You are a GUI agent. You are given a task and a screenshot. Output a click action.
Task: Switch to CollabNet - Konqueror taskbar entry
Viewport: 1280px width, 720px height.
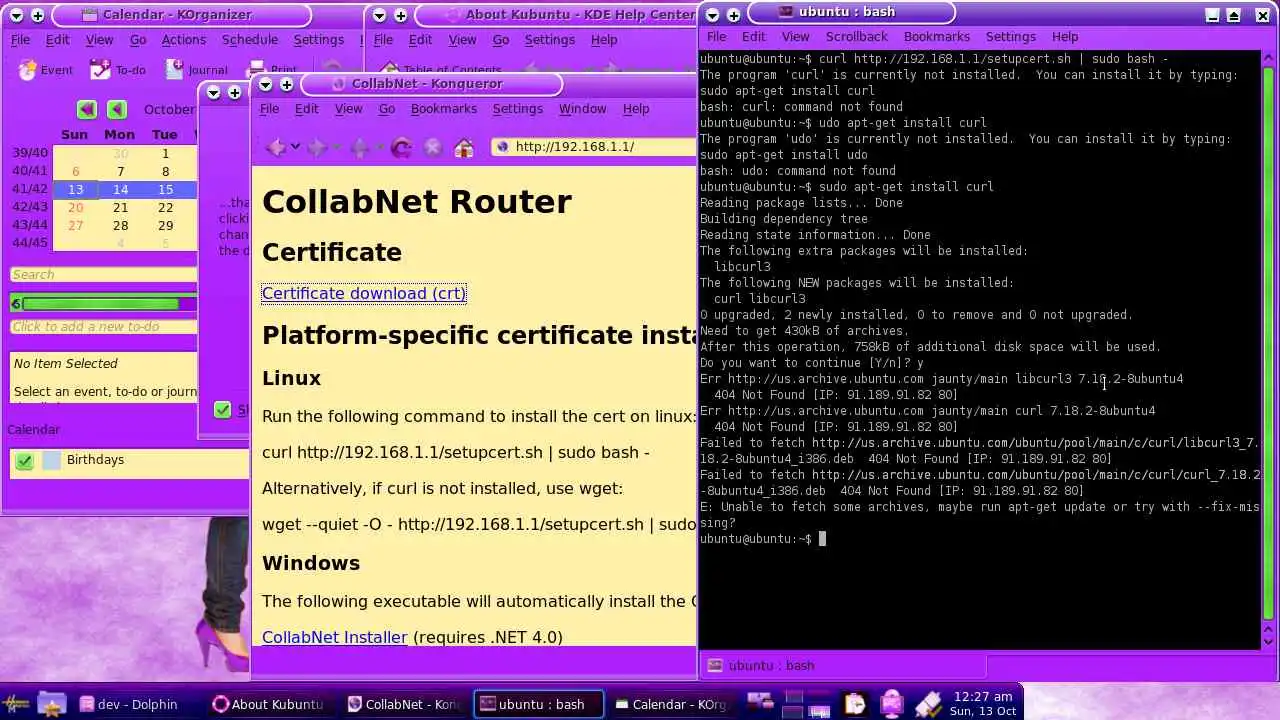404,704
